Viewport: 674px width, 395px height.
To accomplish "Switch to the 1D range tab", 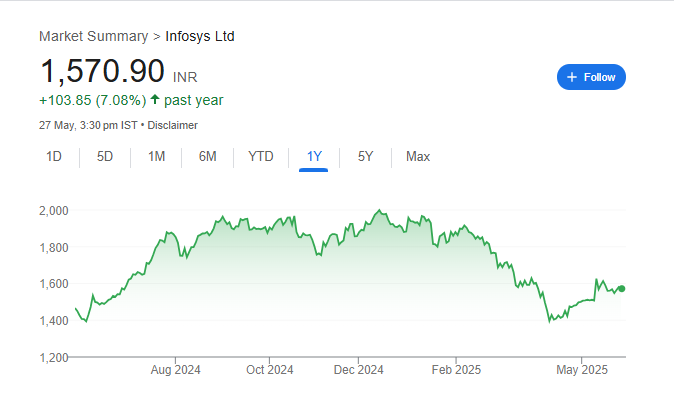I will [x=54, y=156].
